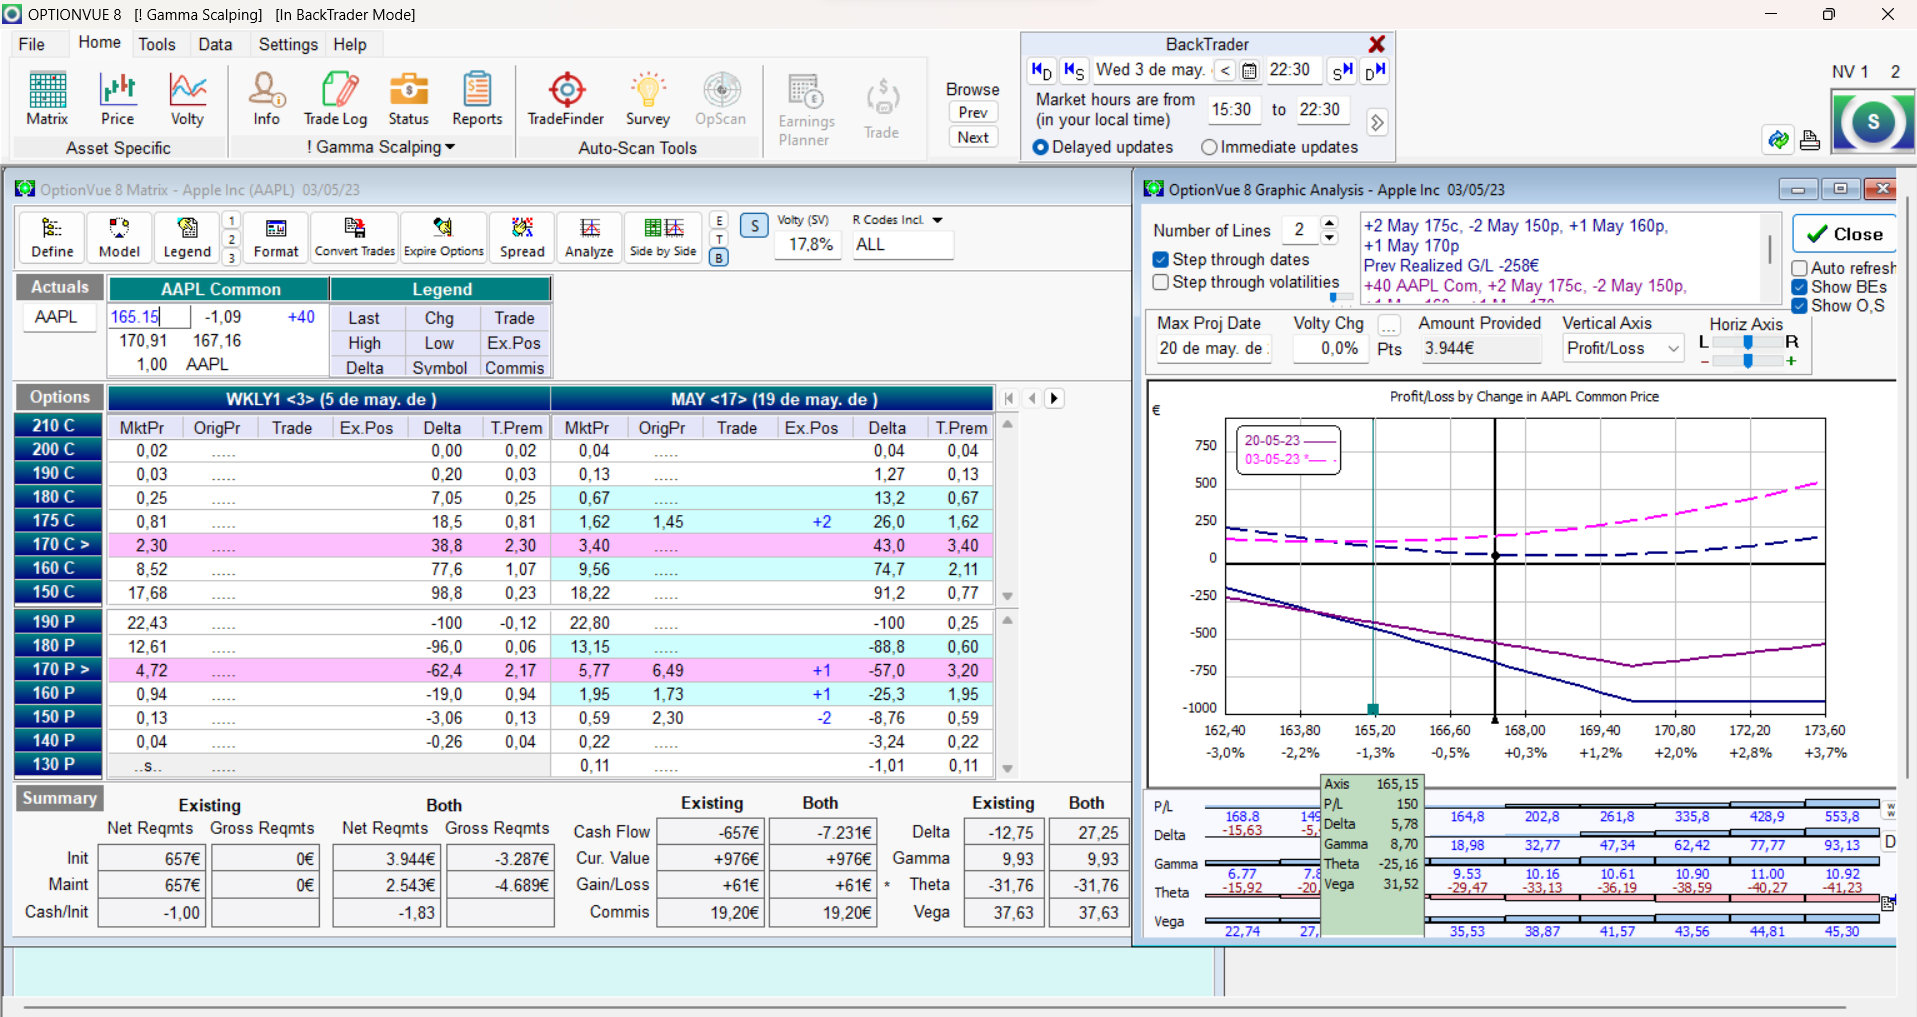This screenshot has height=1017, width=1917.
Task: Click the refresh data icon near printer
Action: click(x=1778, y=141)
